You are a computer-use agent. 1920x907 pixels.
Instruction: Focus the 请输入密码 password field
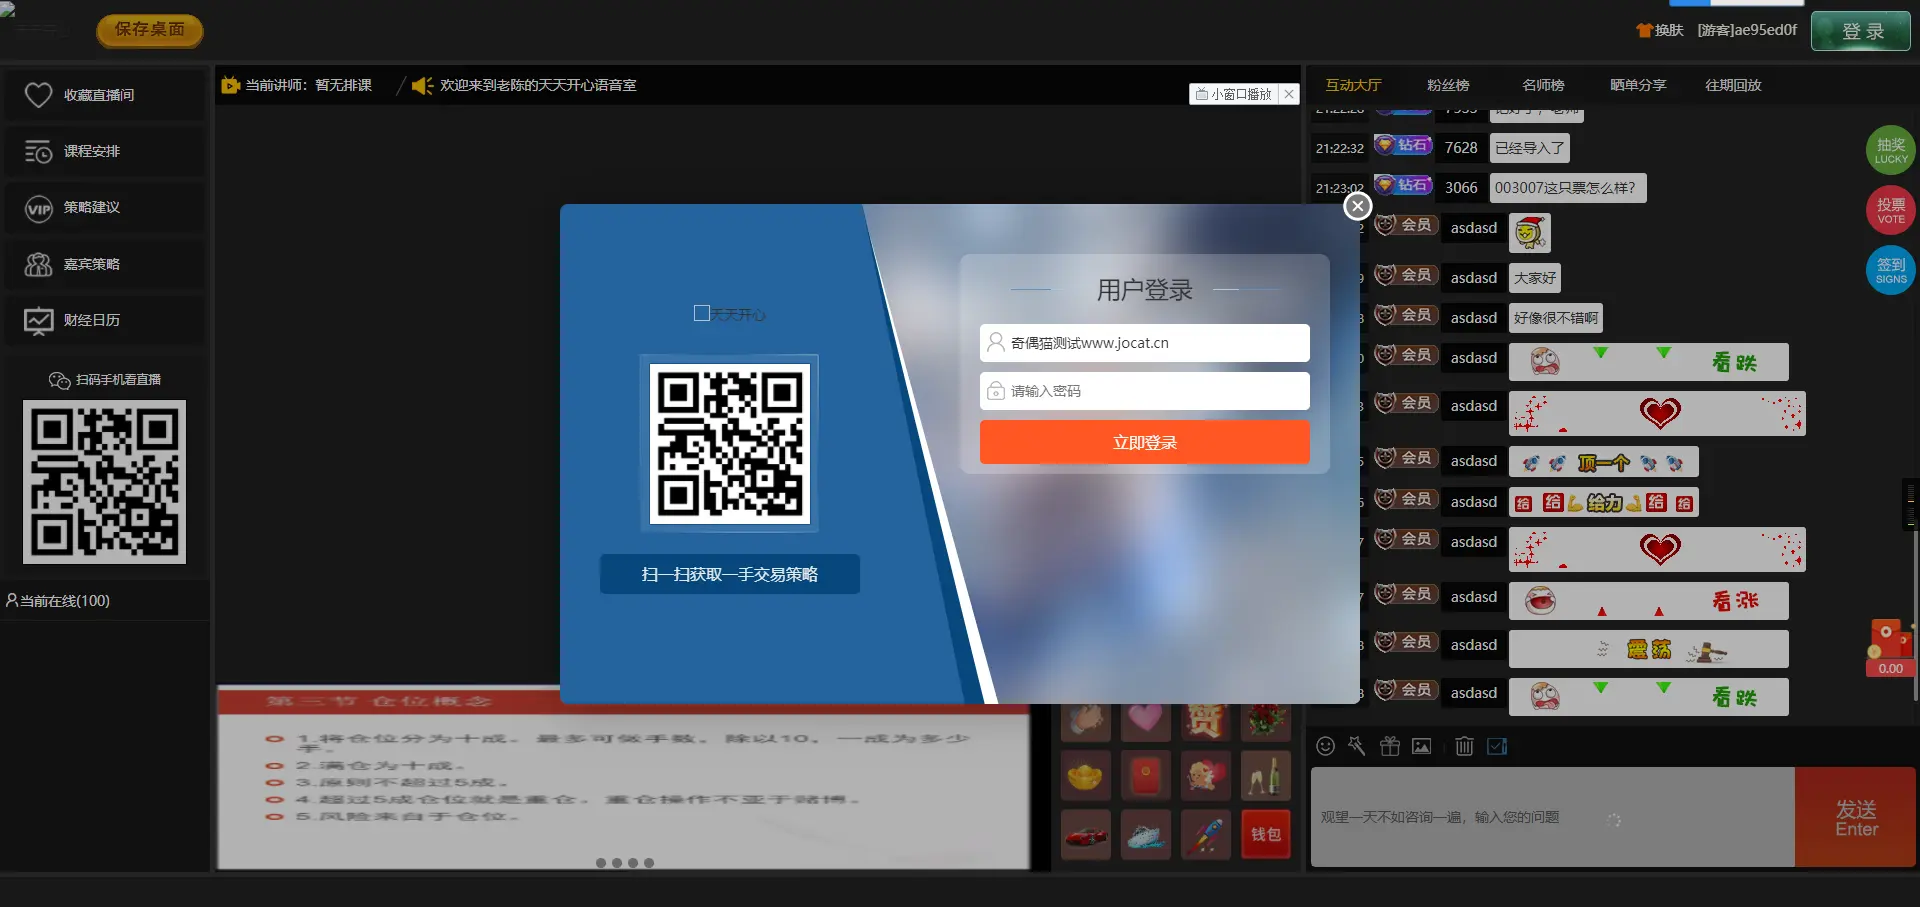1145,391
